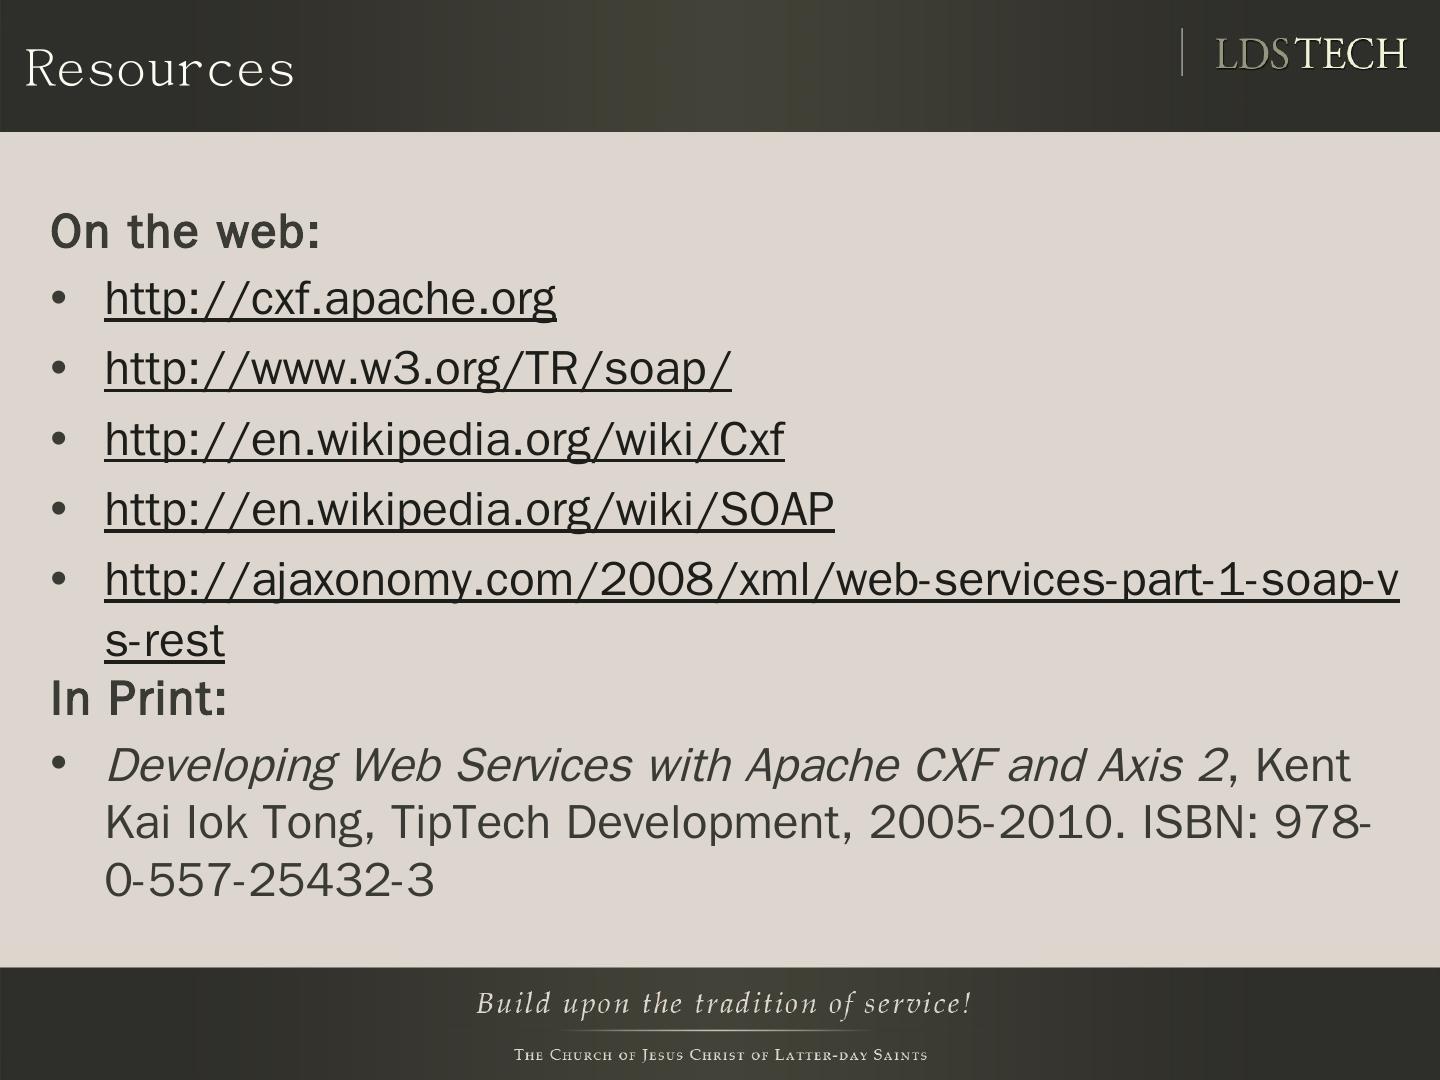Viewport: 1440px width, 1080px height.
Task: Visit the Wikipedia SOAP wiki link
Action: (x=469, y=509)
